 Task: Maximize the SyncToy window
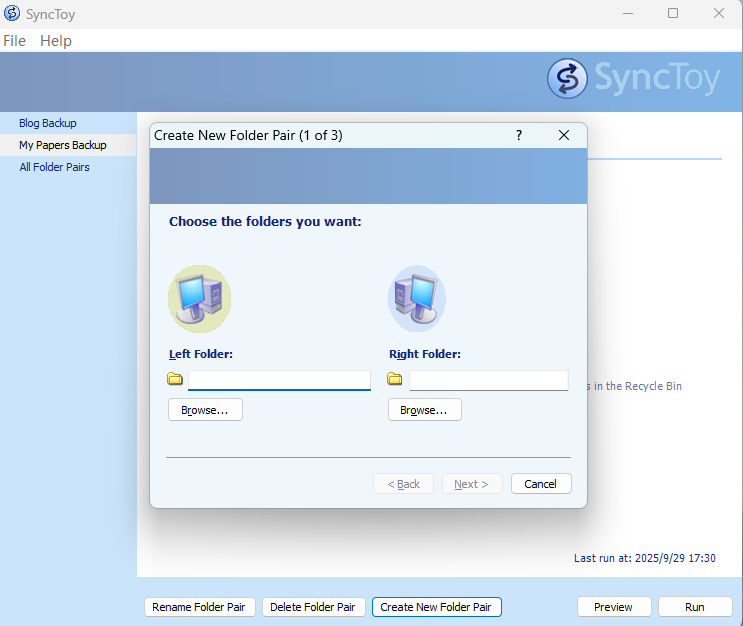point(673,13)
